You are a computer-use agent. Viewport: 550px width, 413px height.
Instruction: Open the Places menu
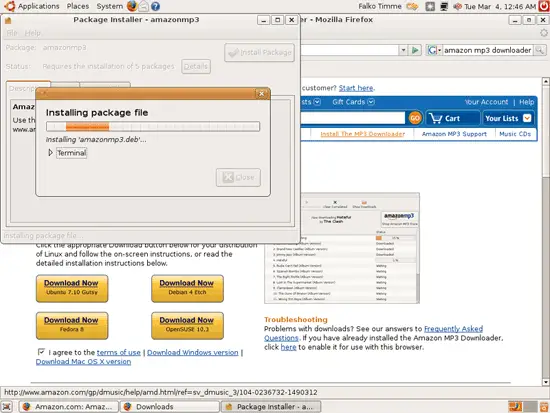click(78, 6)
